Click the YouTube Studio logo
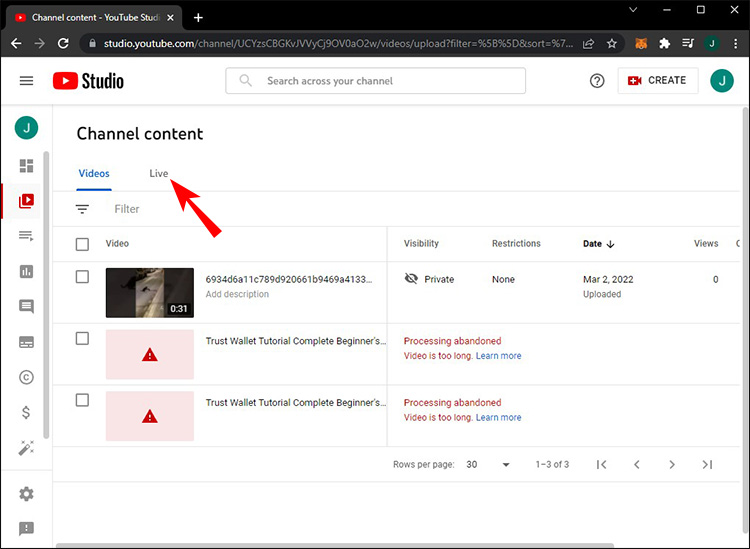 point(88,81)
